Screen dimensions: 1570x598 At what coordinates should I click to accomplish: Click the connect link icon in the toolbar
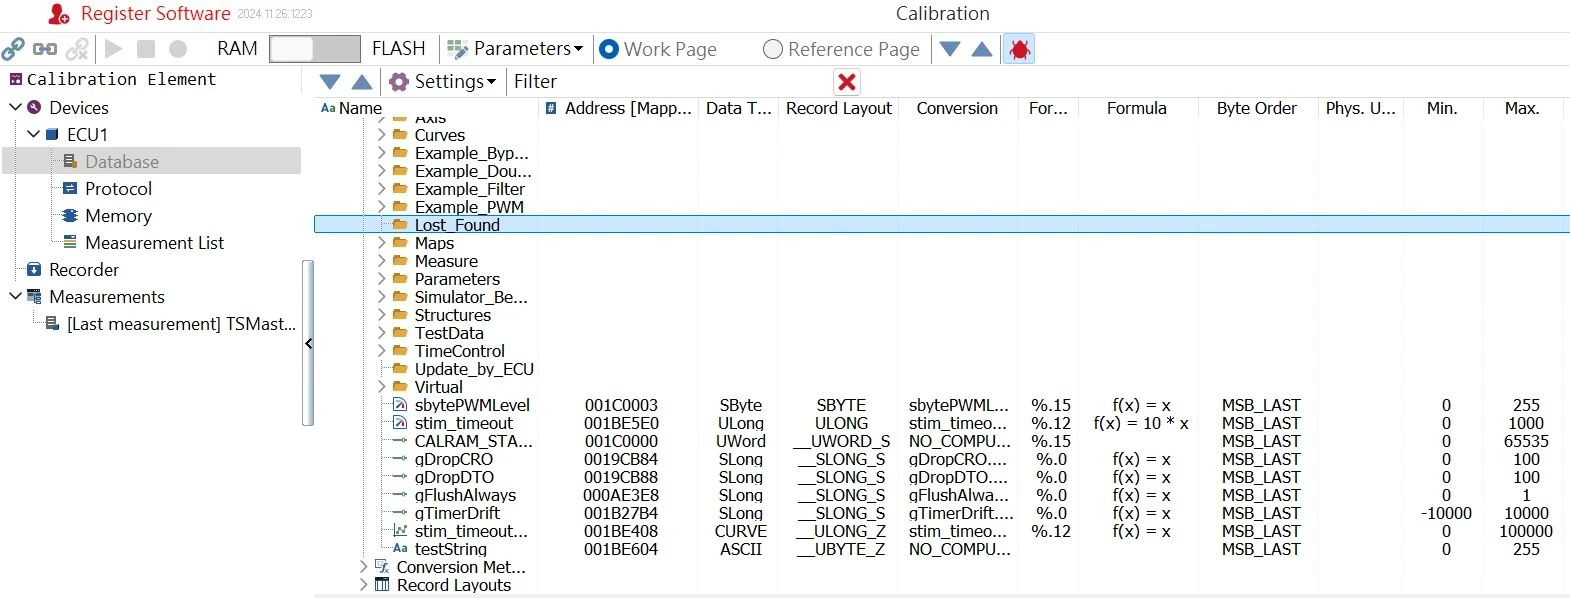point(13,48)
